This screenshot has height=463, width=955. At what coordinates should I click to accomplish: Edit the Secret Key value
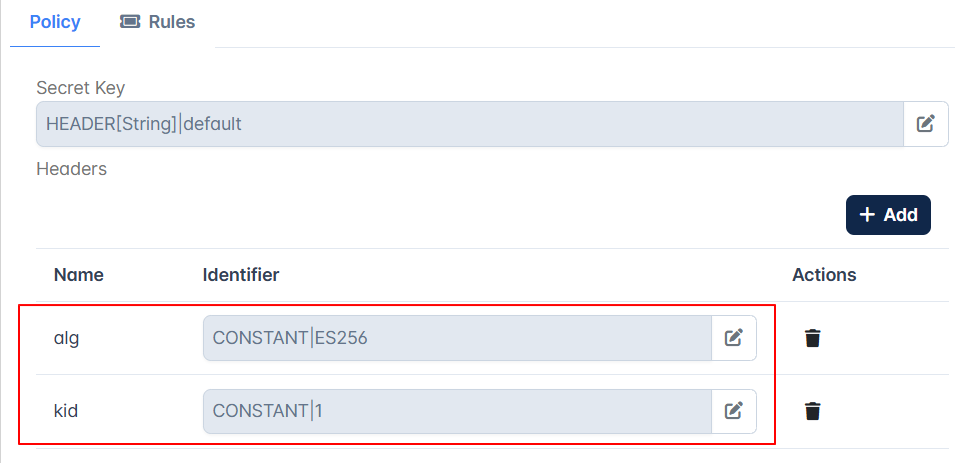pos(926,124)
